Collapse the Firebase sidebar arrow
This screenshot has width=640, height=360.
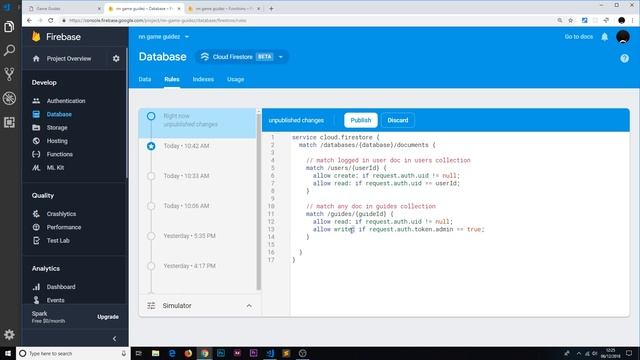click(x=114, y=338)
